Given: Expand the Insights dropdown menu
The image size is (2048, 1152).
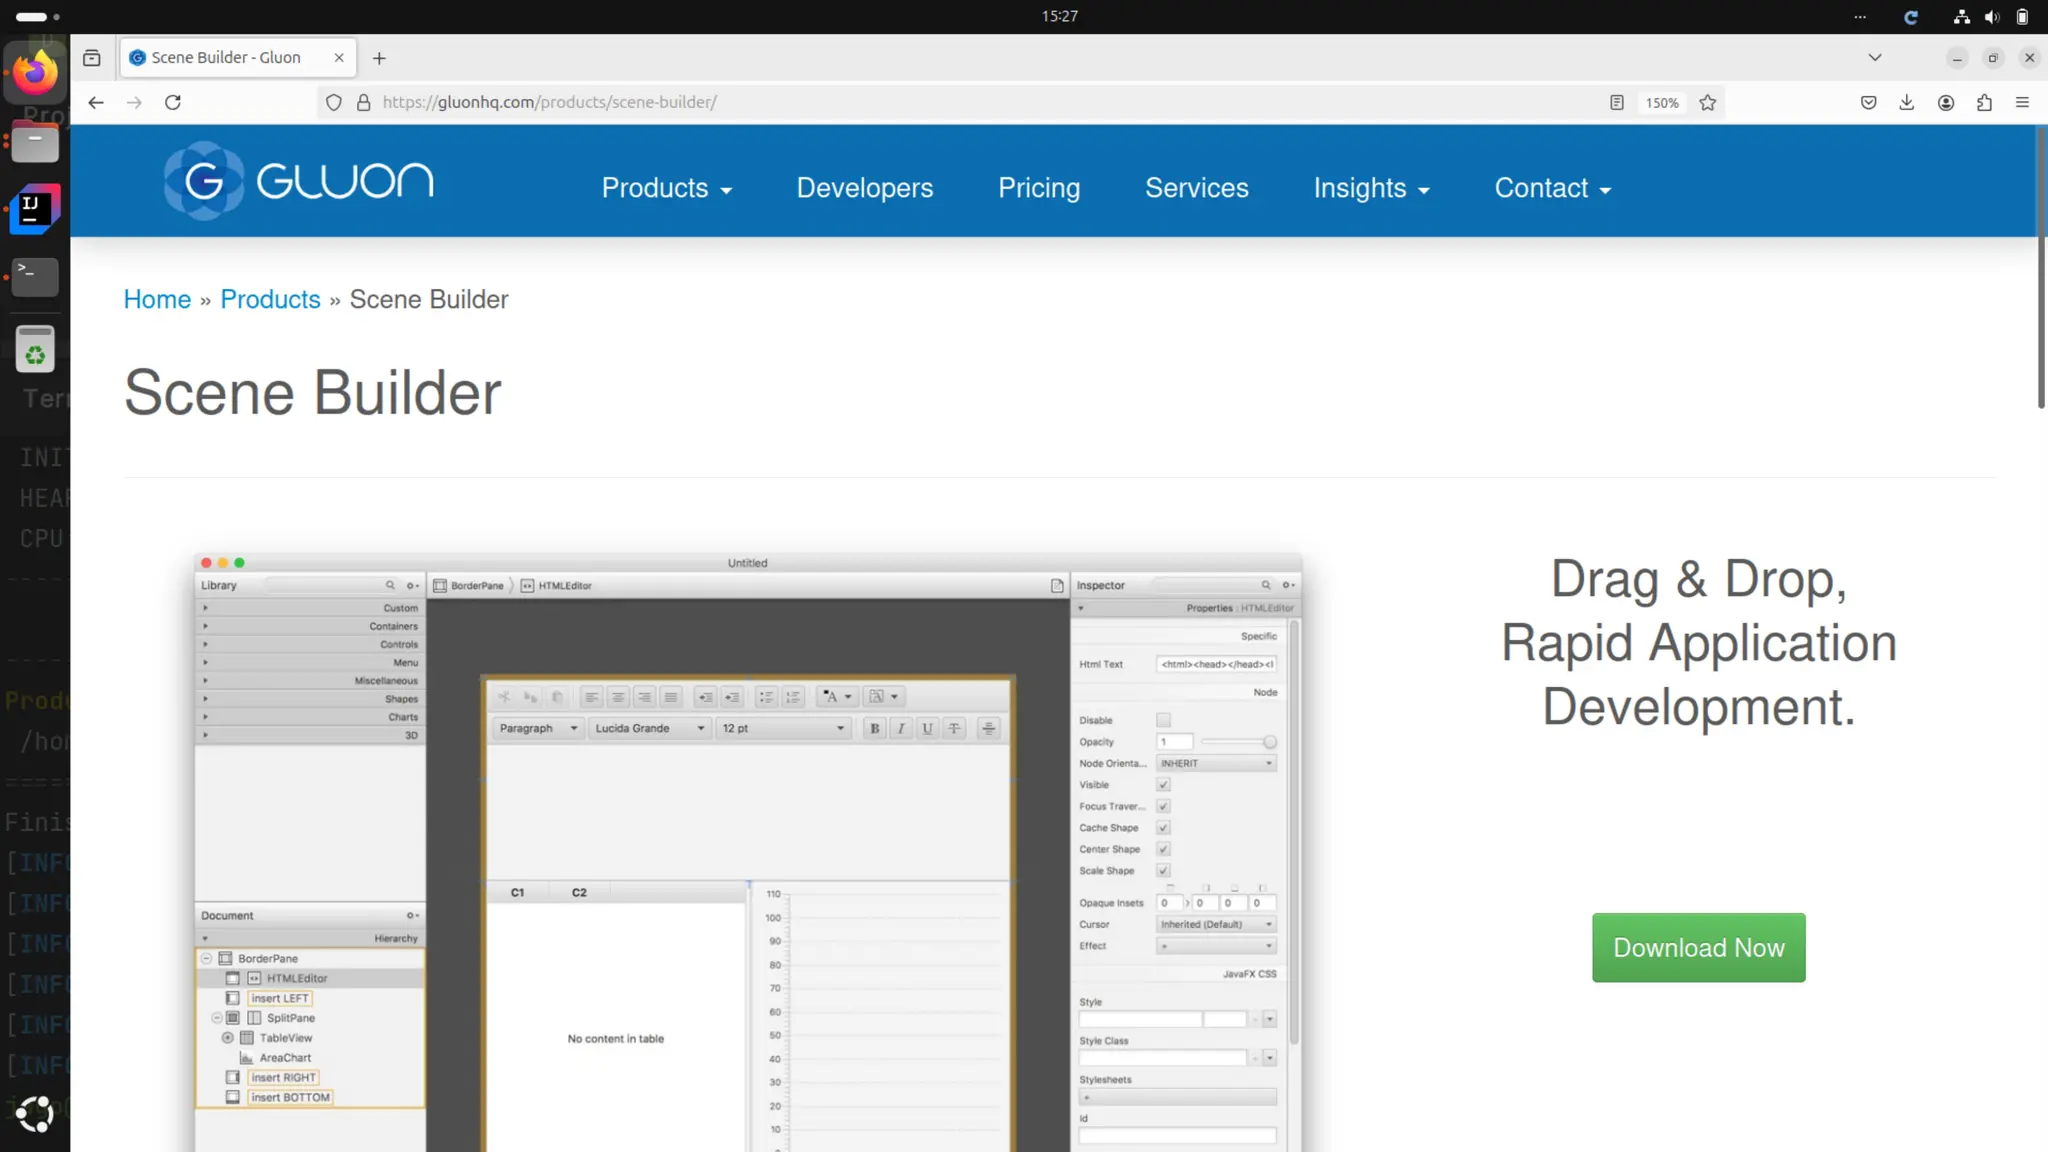Looking at the screenshot, I should tap(1371, 188).
